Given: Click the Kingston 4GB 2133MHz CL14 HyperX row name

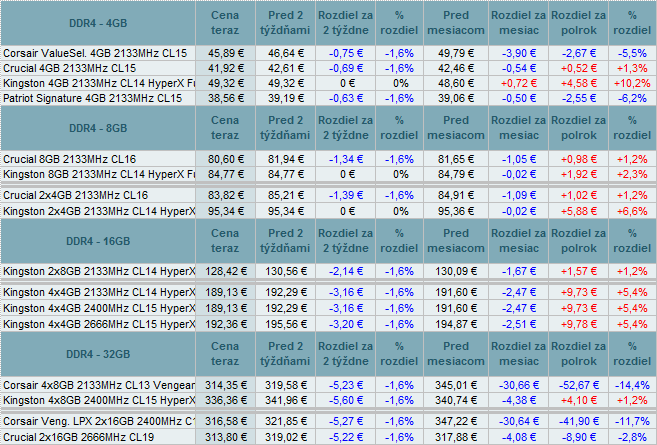Looking at the screenshot, I should coord(99,83).
